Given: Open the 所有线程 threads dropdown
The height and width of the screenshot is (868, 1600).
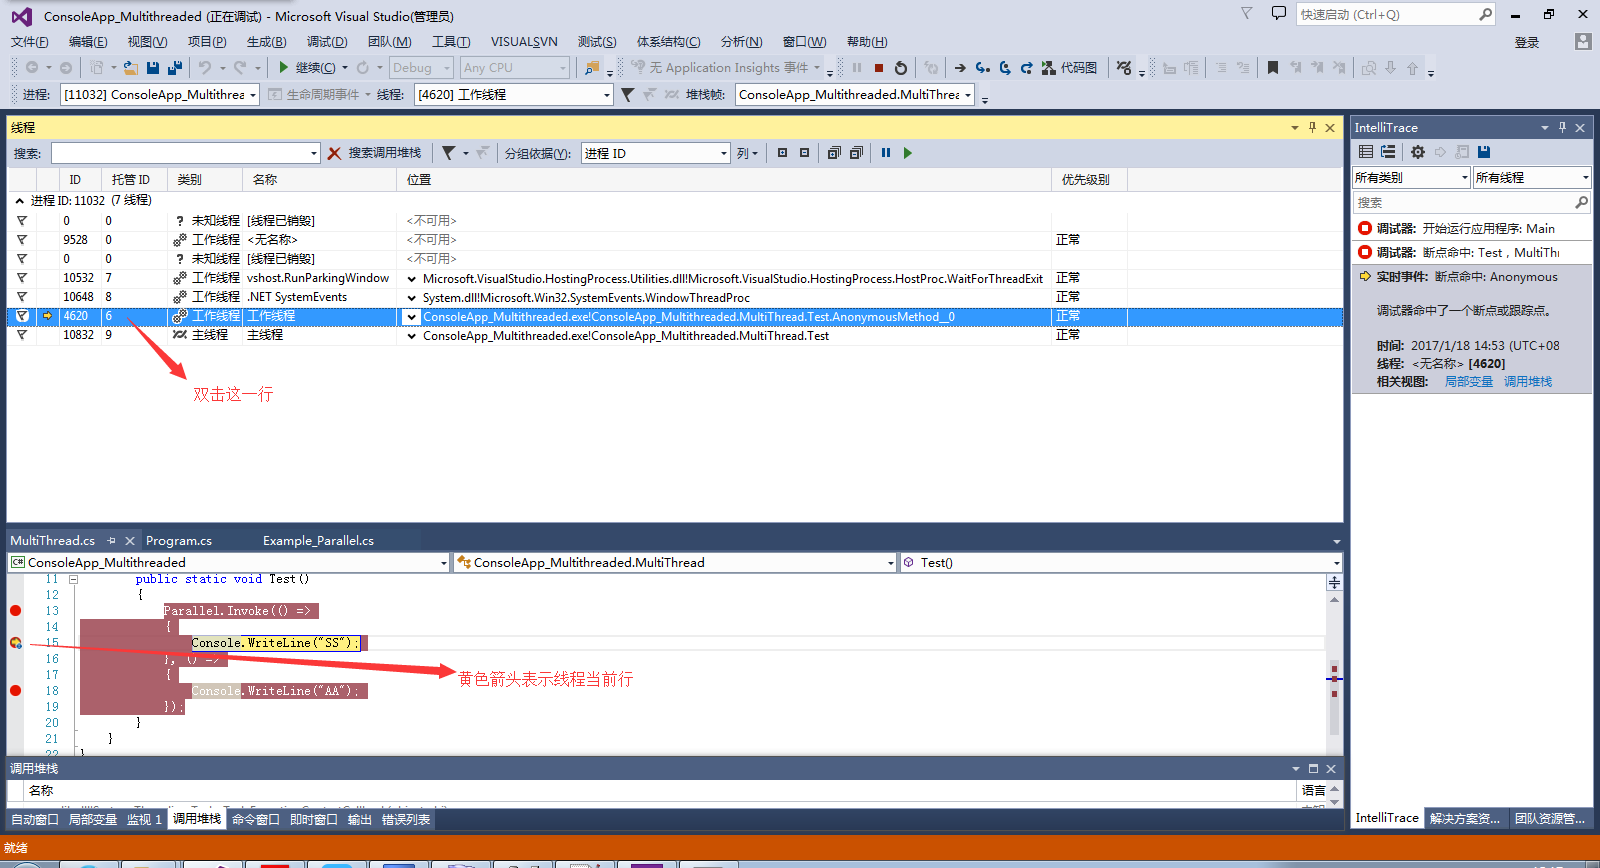Looking at the screenshot, I should click(1532, 177).
